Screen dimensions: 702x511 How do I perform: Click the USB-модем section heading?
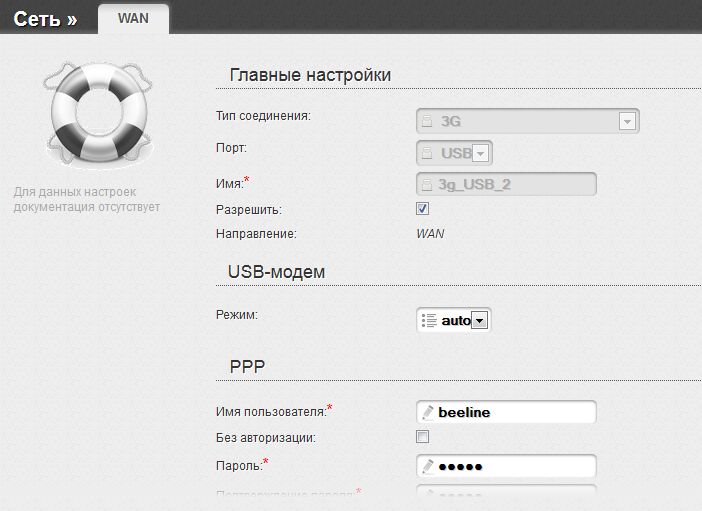pyautogui.click(x=276, y=272)
